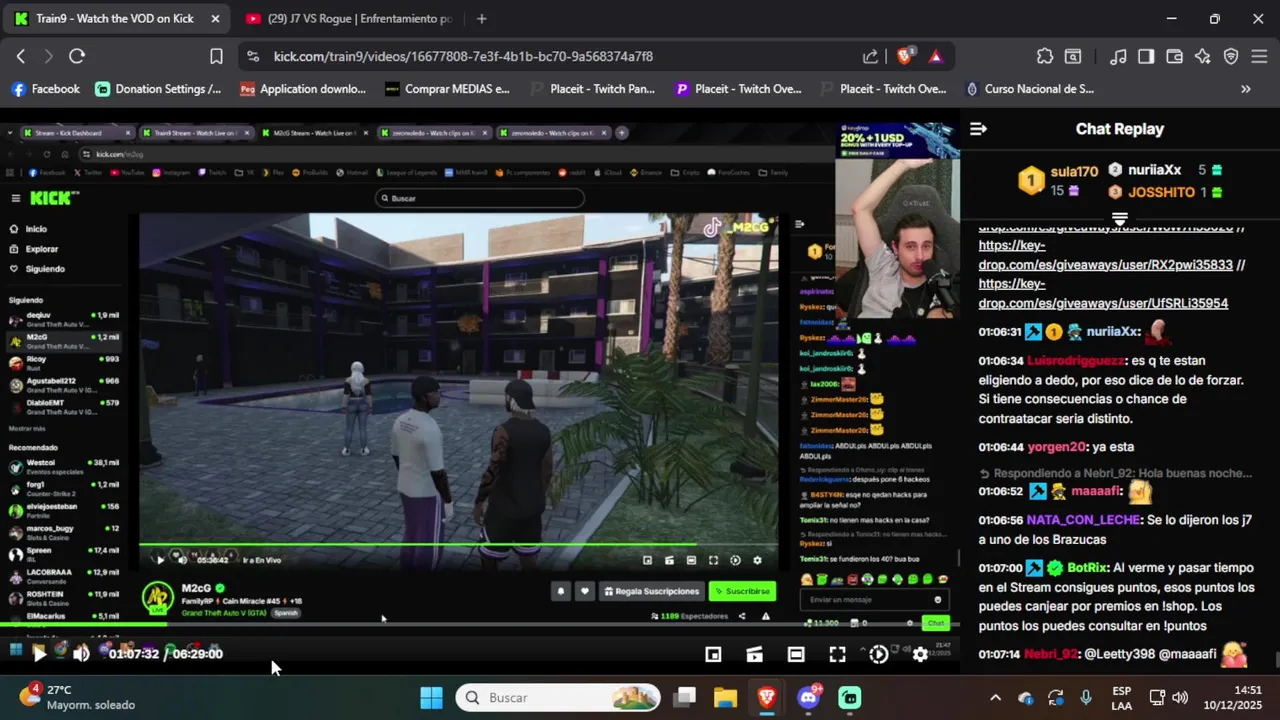Reload the current page

point(77,57)
